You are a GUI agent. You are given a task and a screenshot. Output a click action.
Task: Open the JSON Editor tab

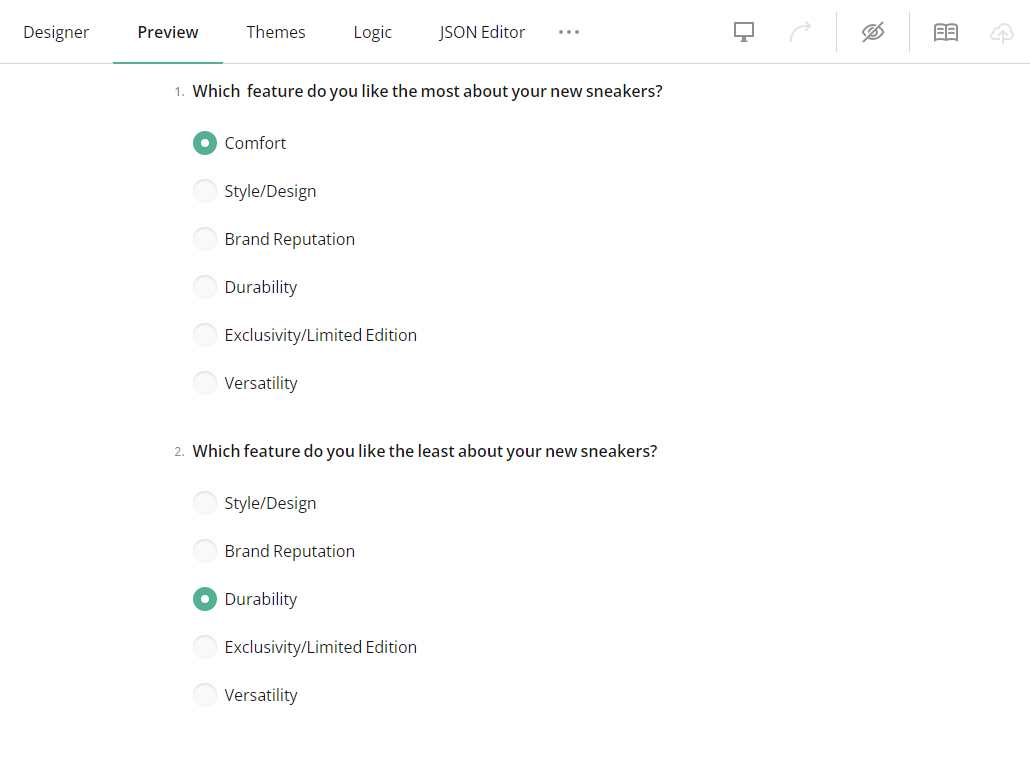coord(482,31)
